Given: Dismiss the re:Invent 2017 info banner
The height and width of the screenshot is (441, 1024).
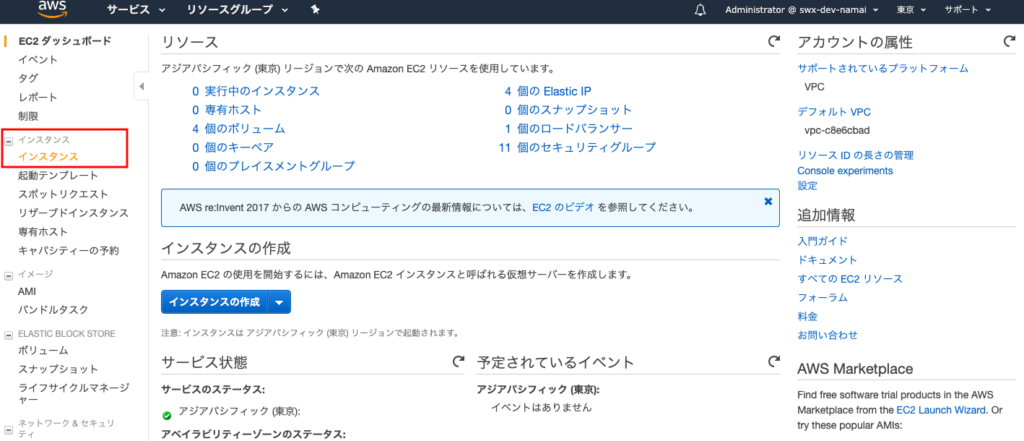Looking at the screenshot, I should coord(768,201).
